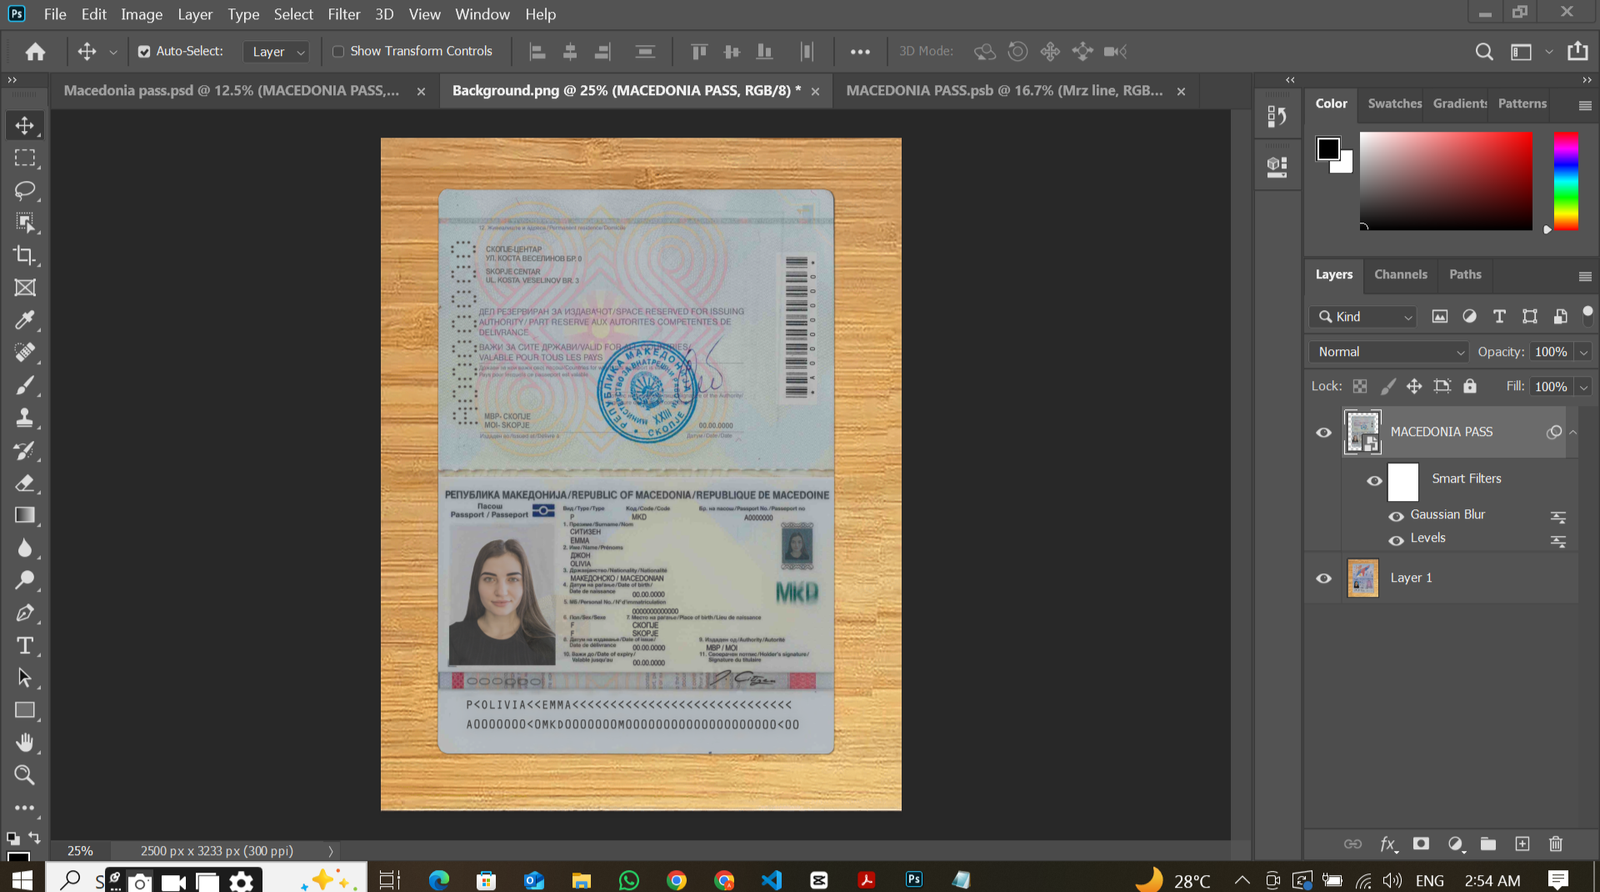Activate the Hand tool
Screen dimensions: 1600x892
click(x=25, y=742)
